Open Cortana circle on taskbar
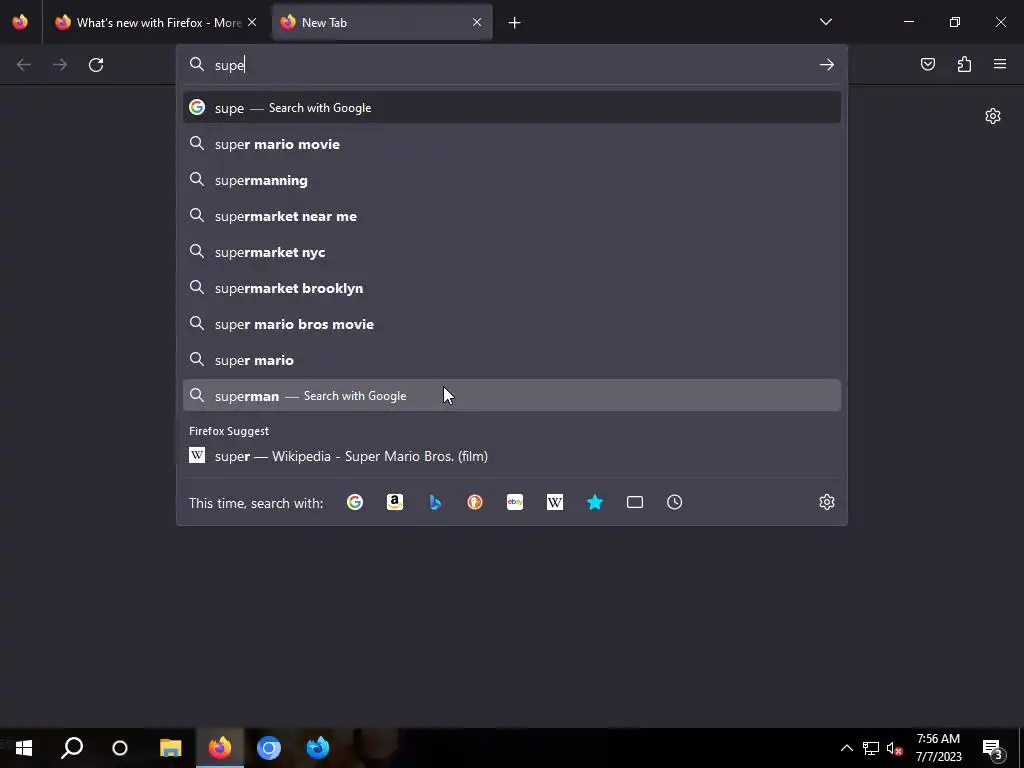The height and width of the screenshot is (768, 1024). tap(120, 748)
